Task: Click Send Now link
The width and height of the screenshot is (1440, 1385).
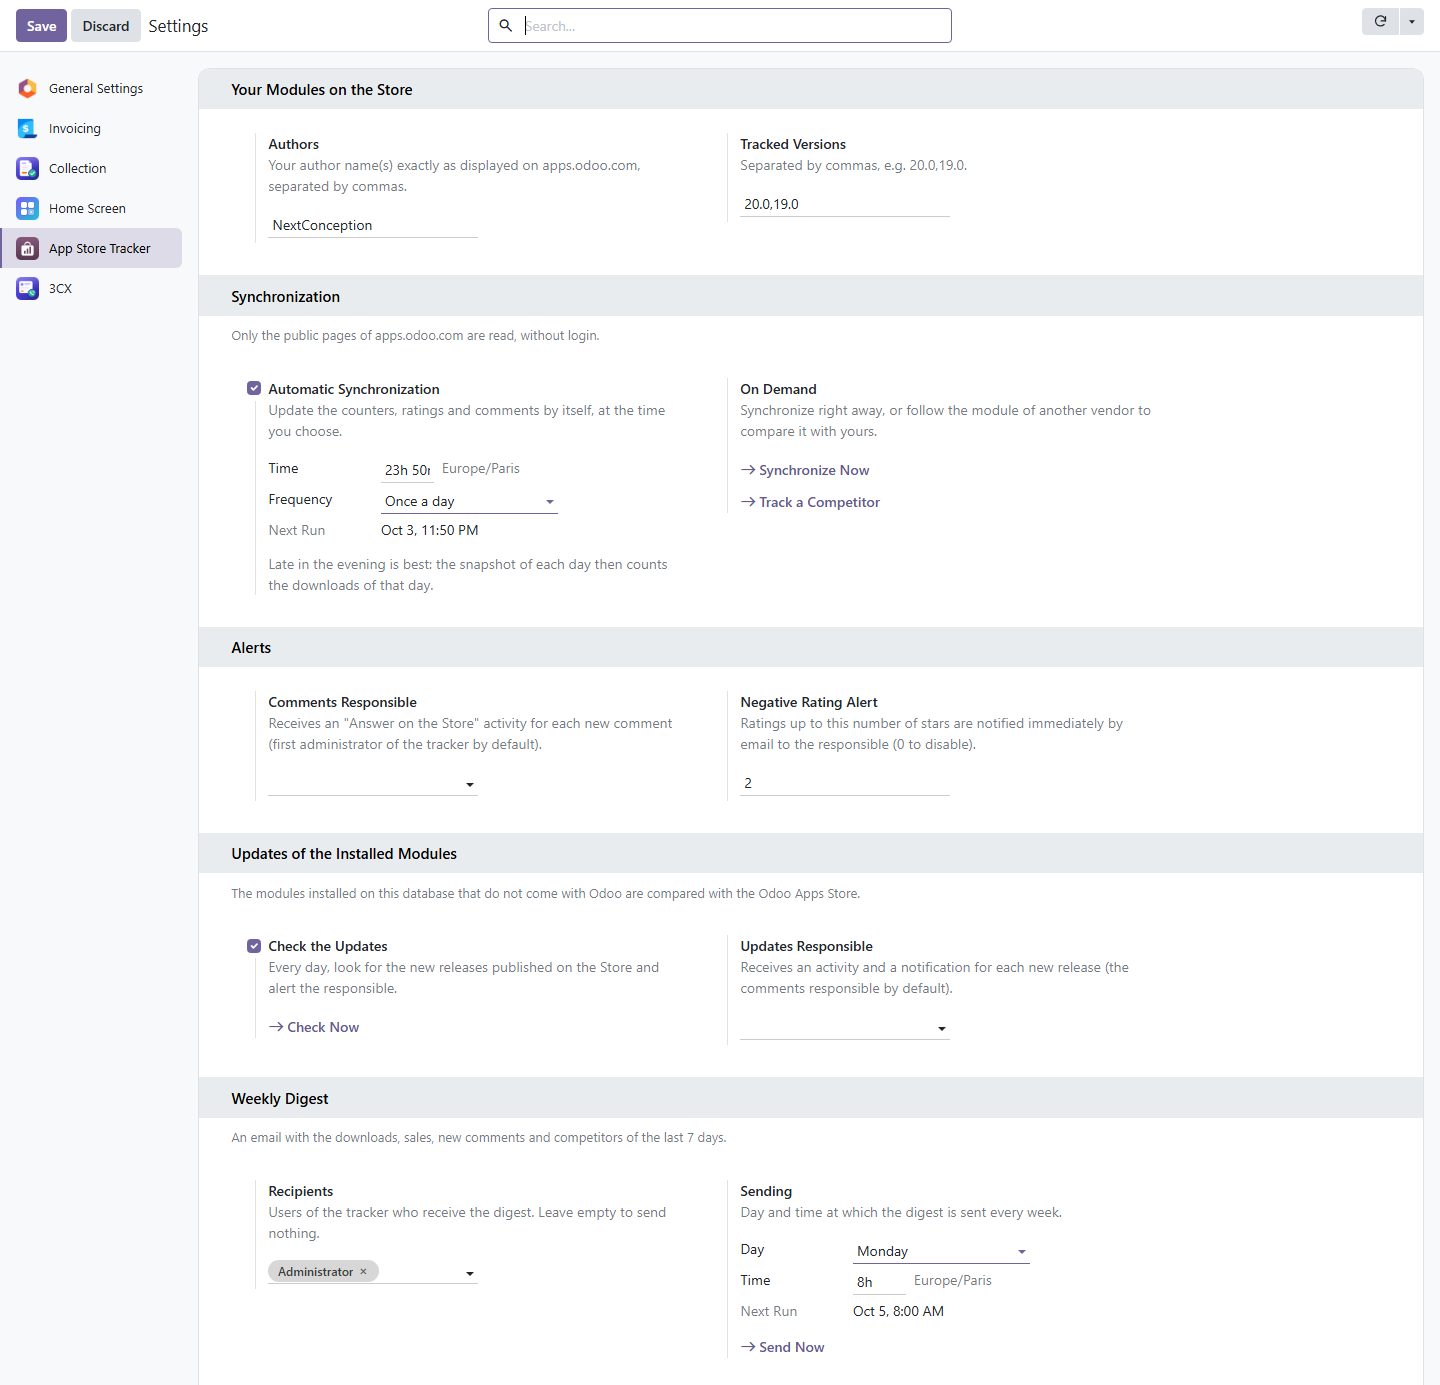Action: coord(783,1347)
